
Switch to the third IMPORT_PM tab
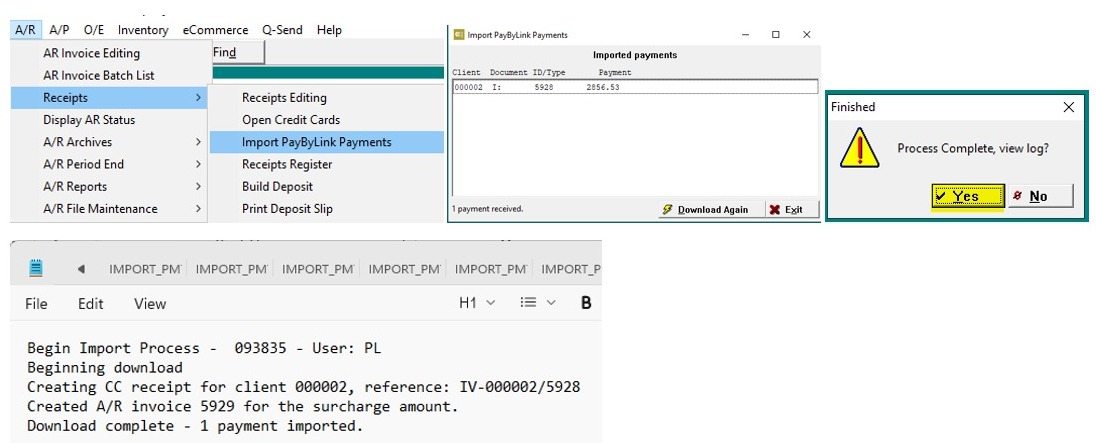point(318,269)
